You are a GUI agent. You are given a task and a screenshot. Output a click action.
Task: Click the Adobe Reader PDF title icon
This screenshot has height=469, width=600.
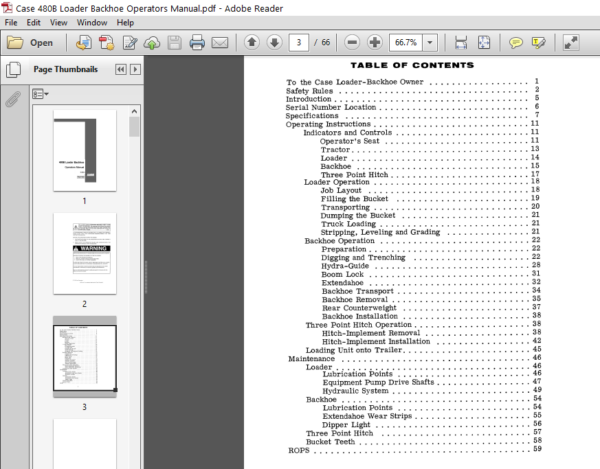click(x=7, y=8)
